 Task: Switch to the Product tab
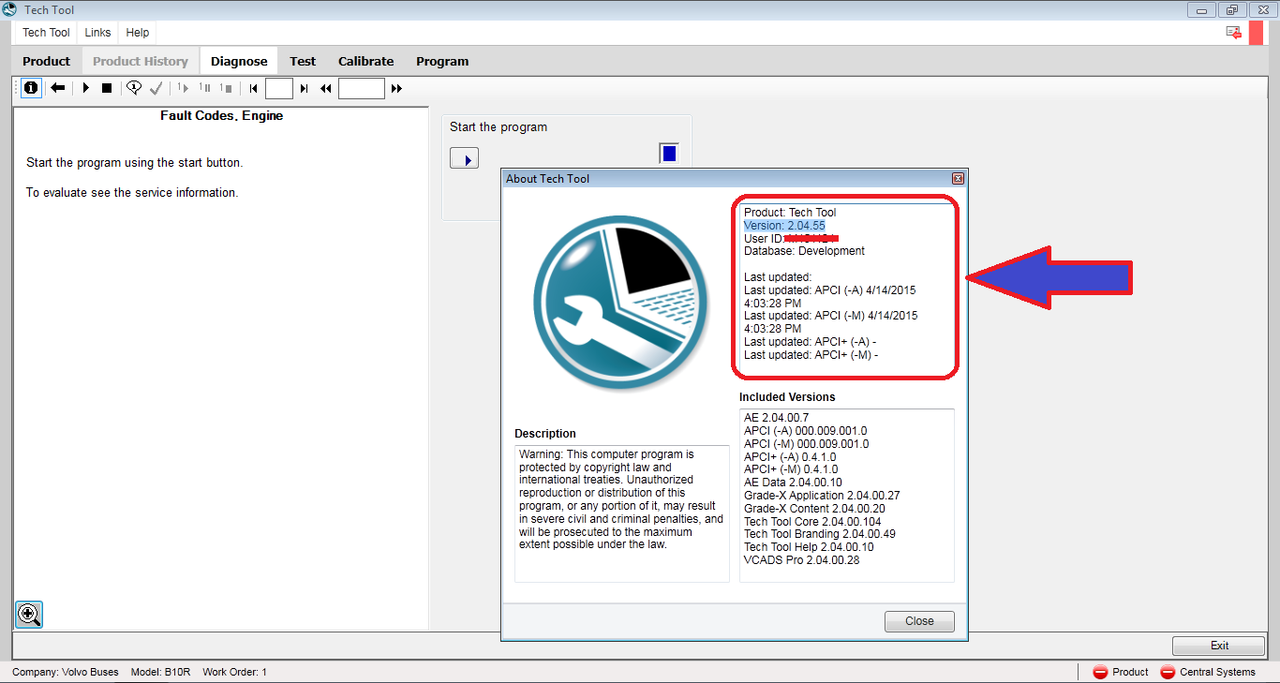point(46,61)
